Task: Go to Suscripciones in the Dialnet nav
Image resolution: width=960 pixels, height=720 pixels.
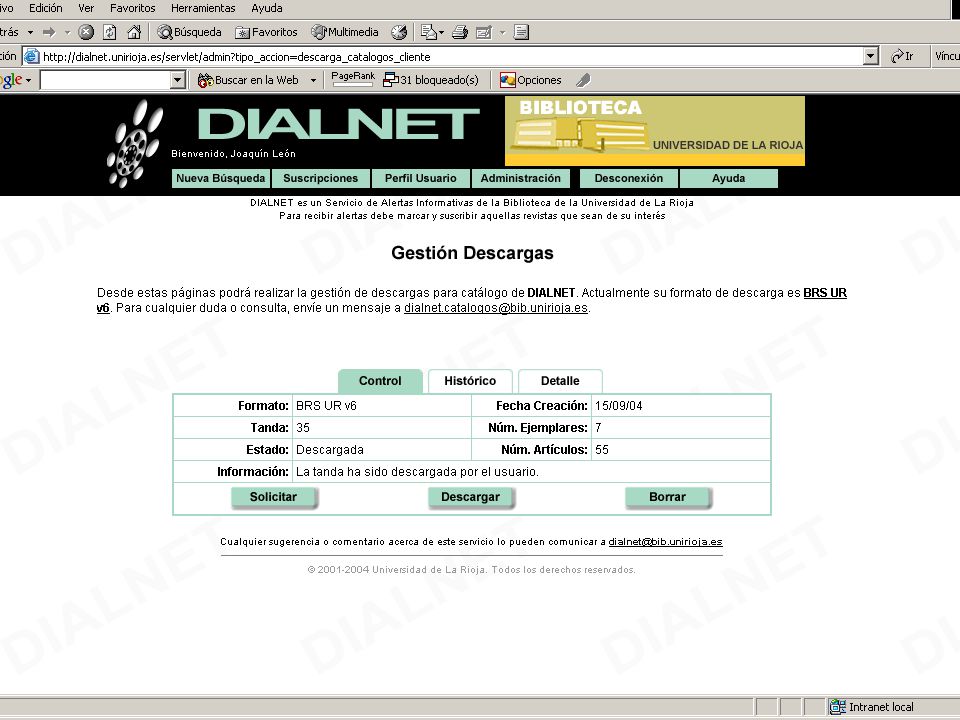Action: (x=321, y=178)
